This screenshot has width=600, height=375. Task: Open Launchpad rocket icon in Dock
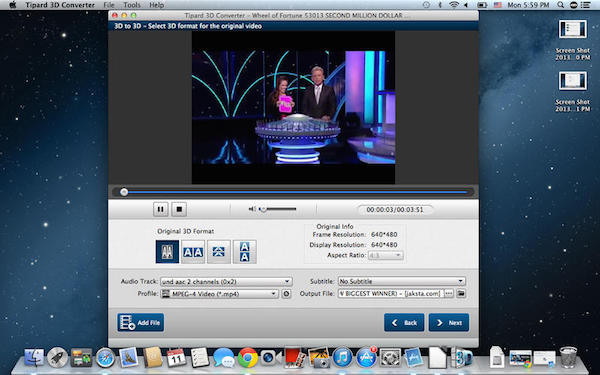(x=57, y=357)
